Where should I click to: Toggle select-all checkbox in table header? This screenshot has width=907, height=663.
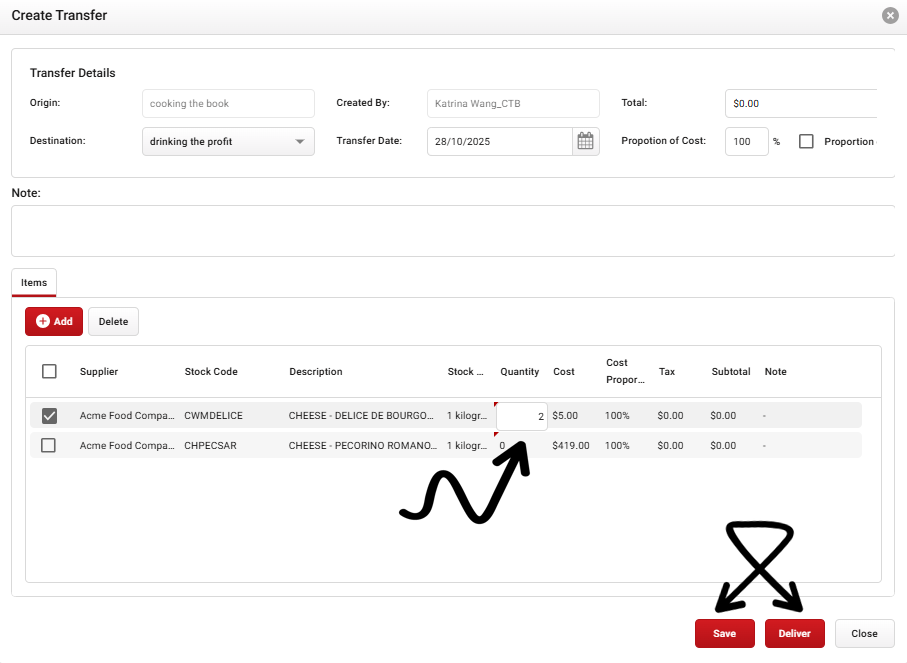[49, 371]
